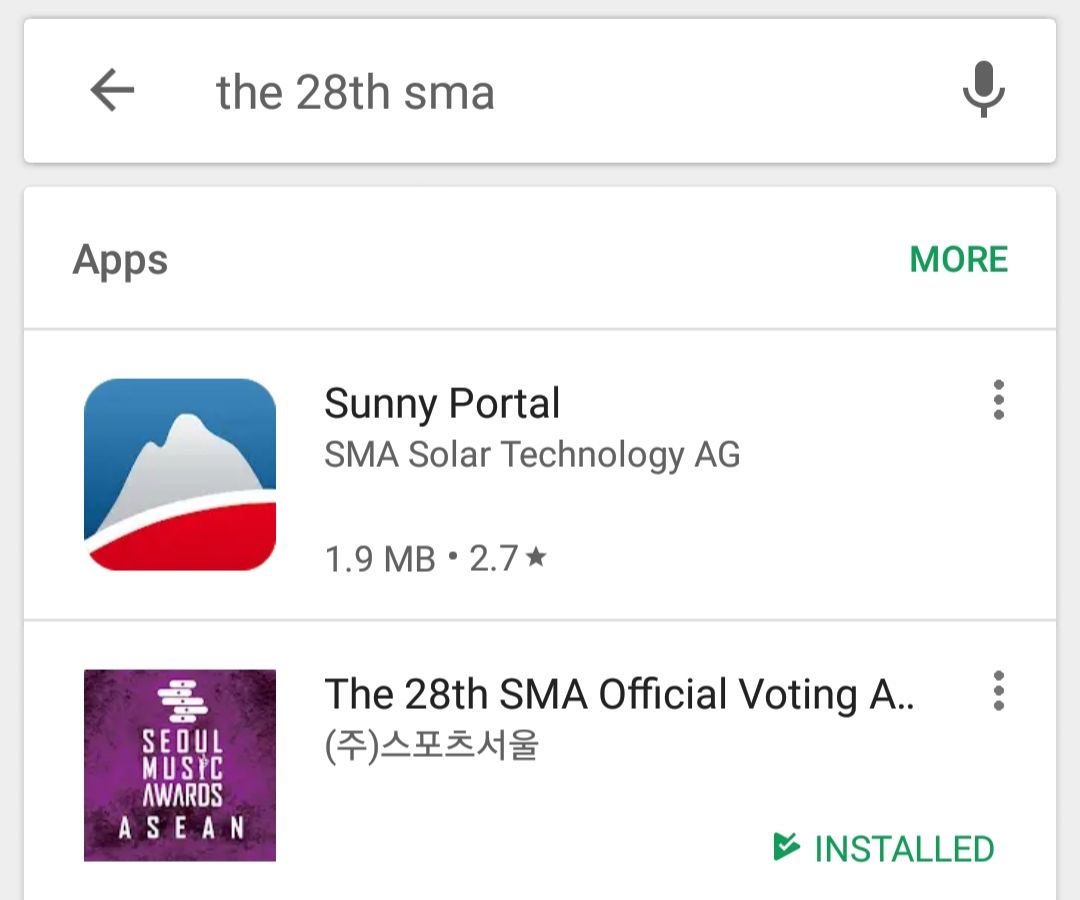Open overflow menu for Sunny Portal
Viewport: 1080px width, 900px height.
point(998,400)
